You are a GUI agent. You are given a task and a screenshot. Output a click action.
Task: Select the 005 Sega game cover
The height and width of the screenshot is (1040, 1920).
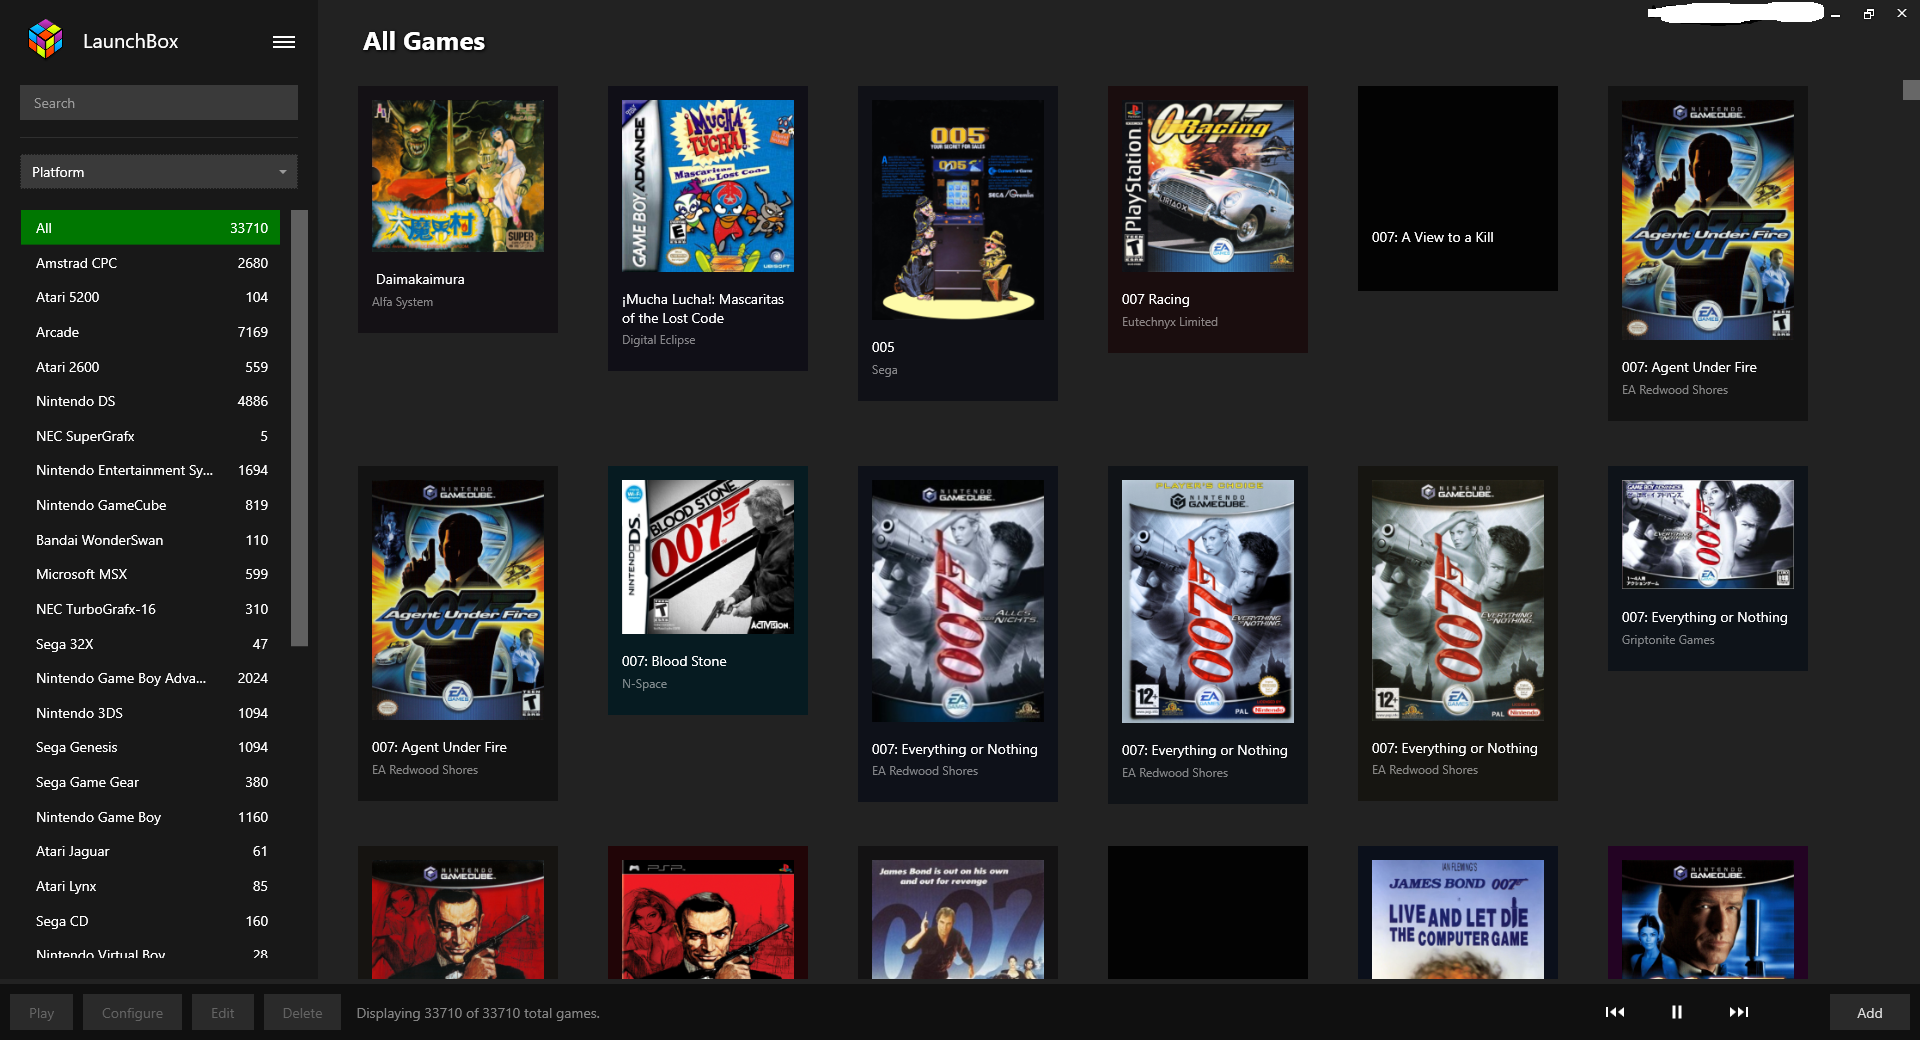click(x=958, y=210)
